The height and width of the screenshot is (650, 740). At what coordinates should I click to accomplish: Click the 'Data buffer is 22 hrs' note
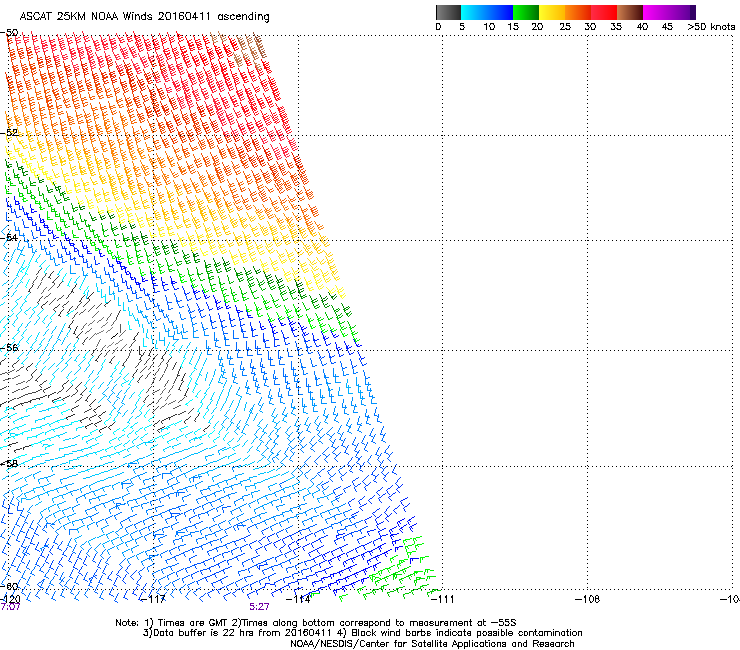point(362,633)
